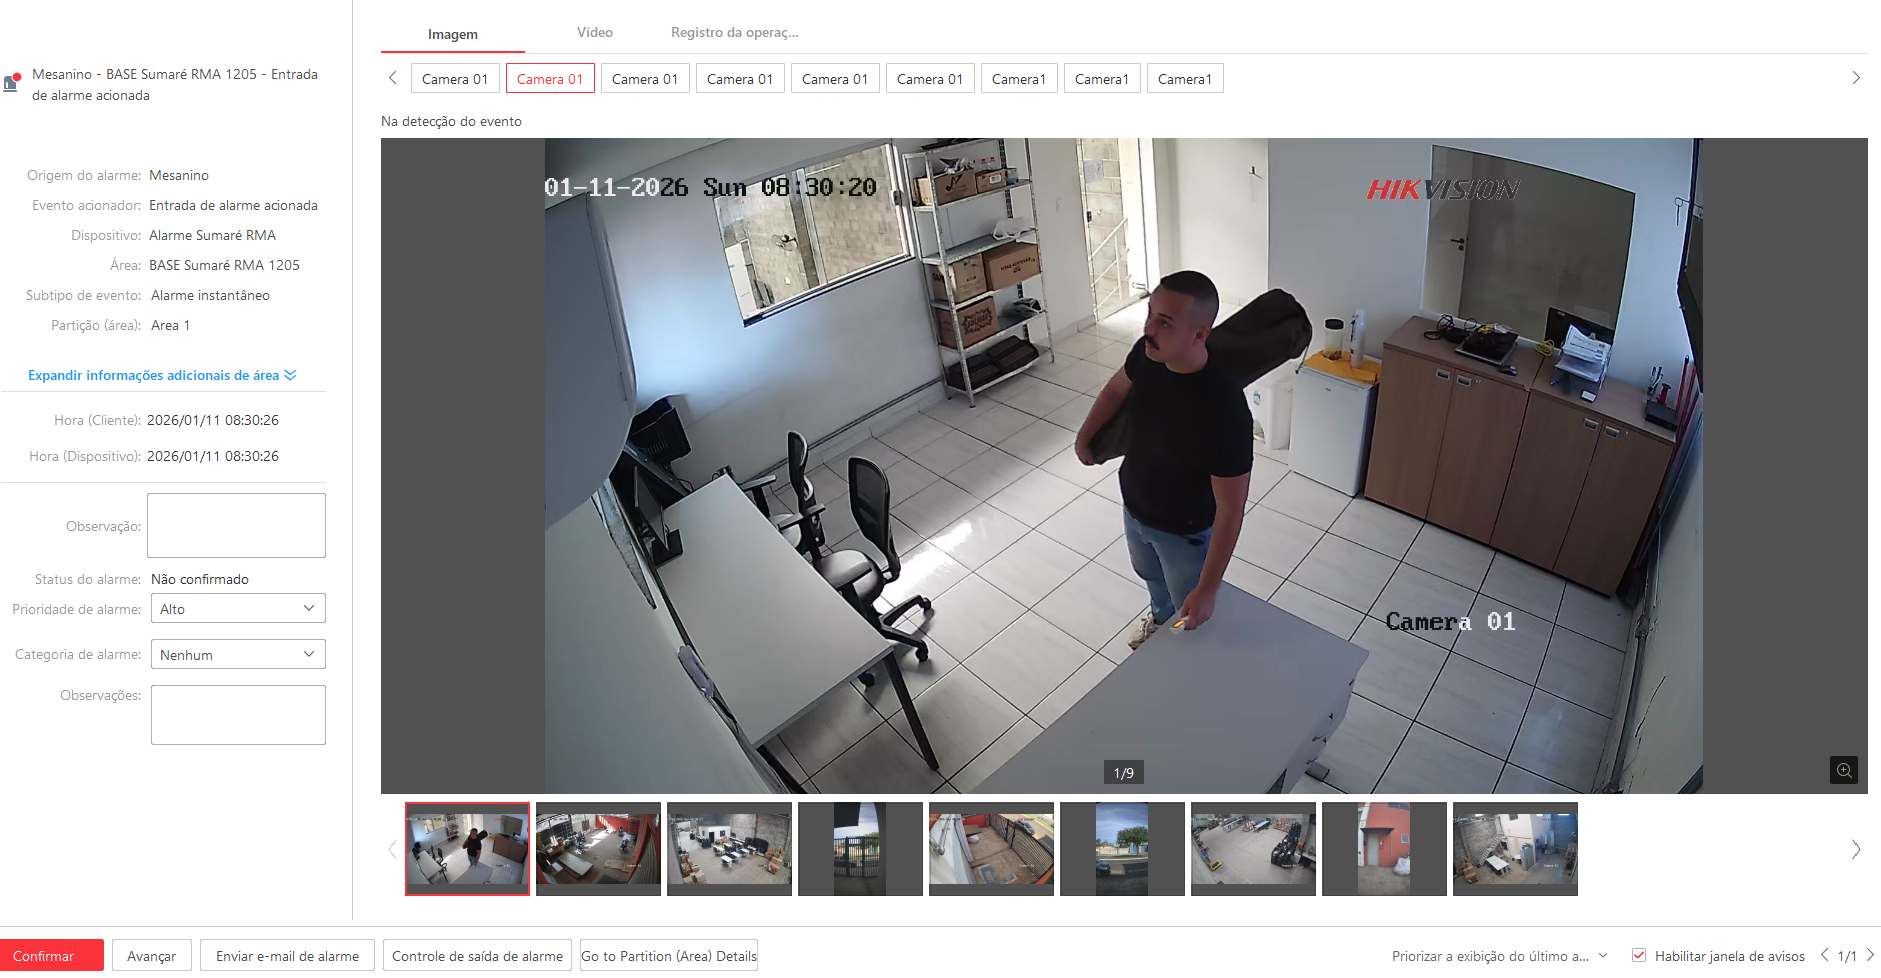Image resolution: width=1881 pixels, height=978 pixels.
Task: Toggle Habilitar janela de avisos checkbox
Action: 1639,955
